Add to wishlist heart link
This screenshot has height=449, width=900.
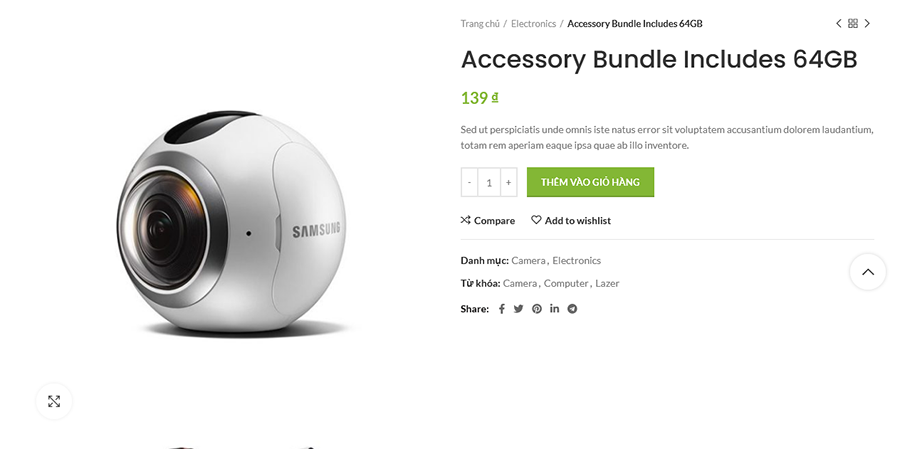coord(571,220)
